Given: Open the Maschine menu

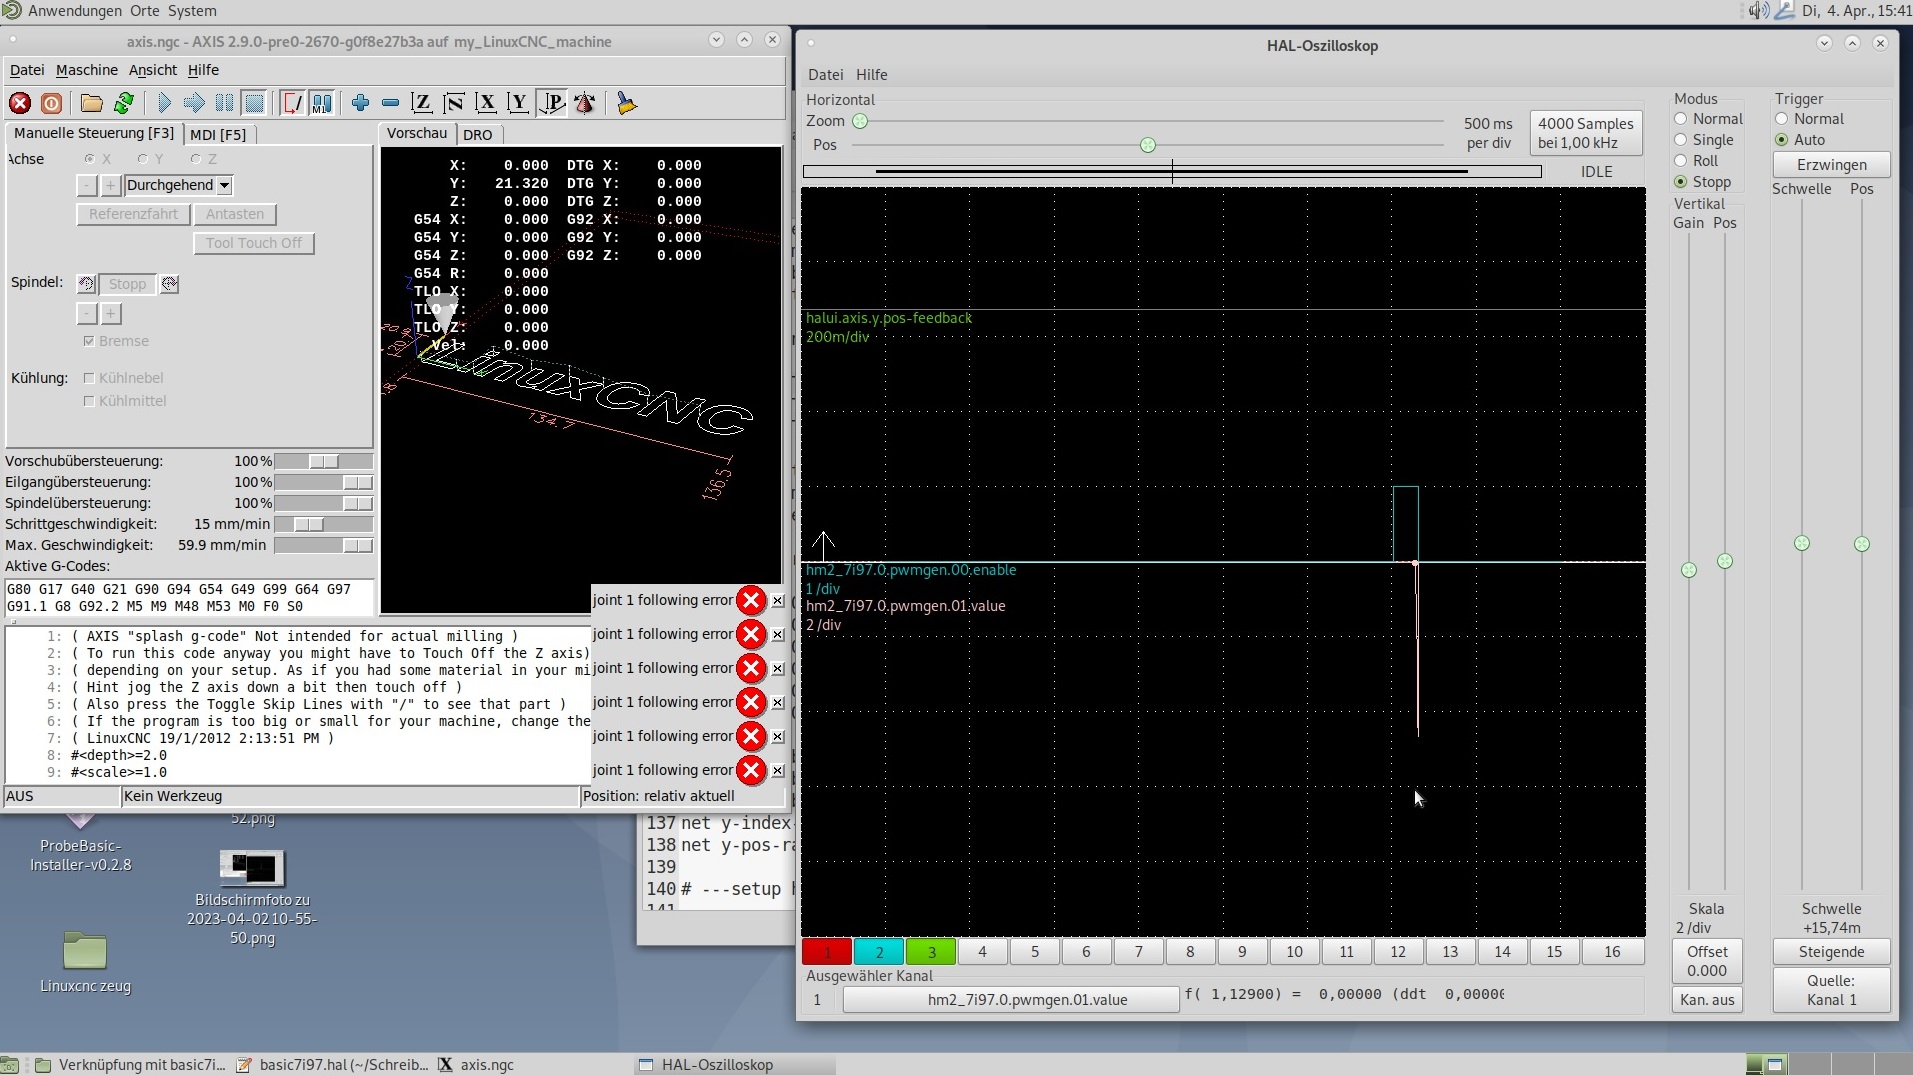Looking at the screenshot, I should [87, 70].
